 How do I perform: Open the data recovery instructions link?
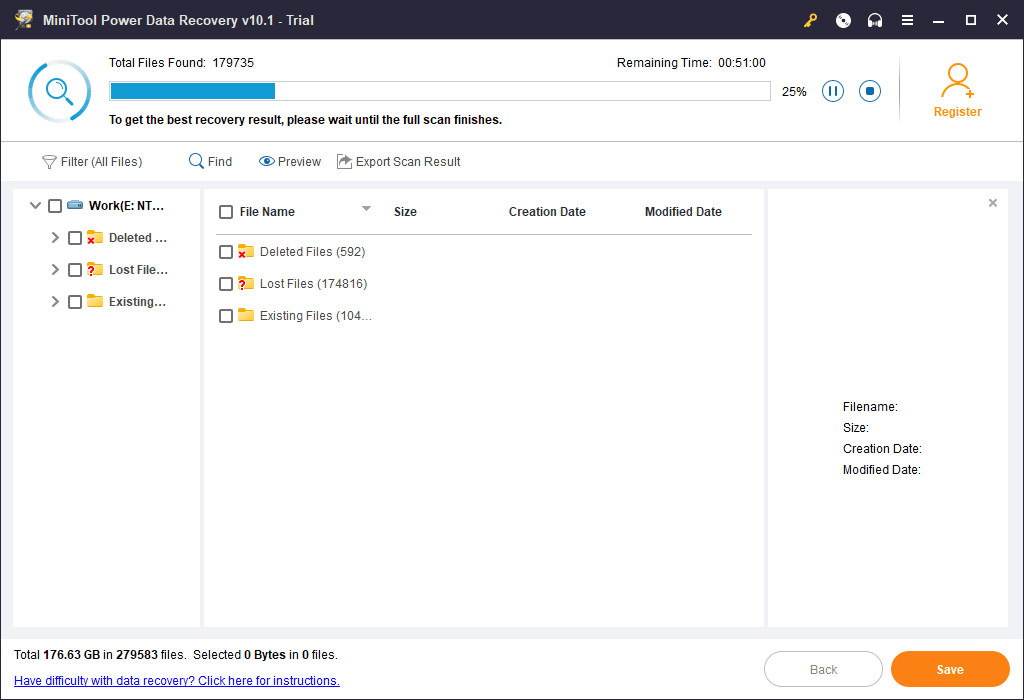(177, 681)
